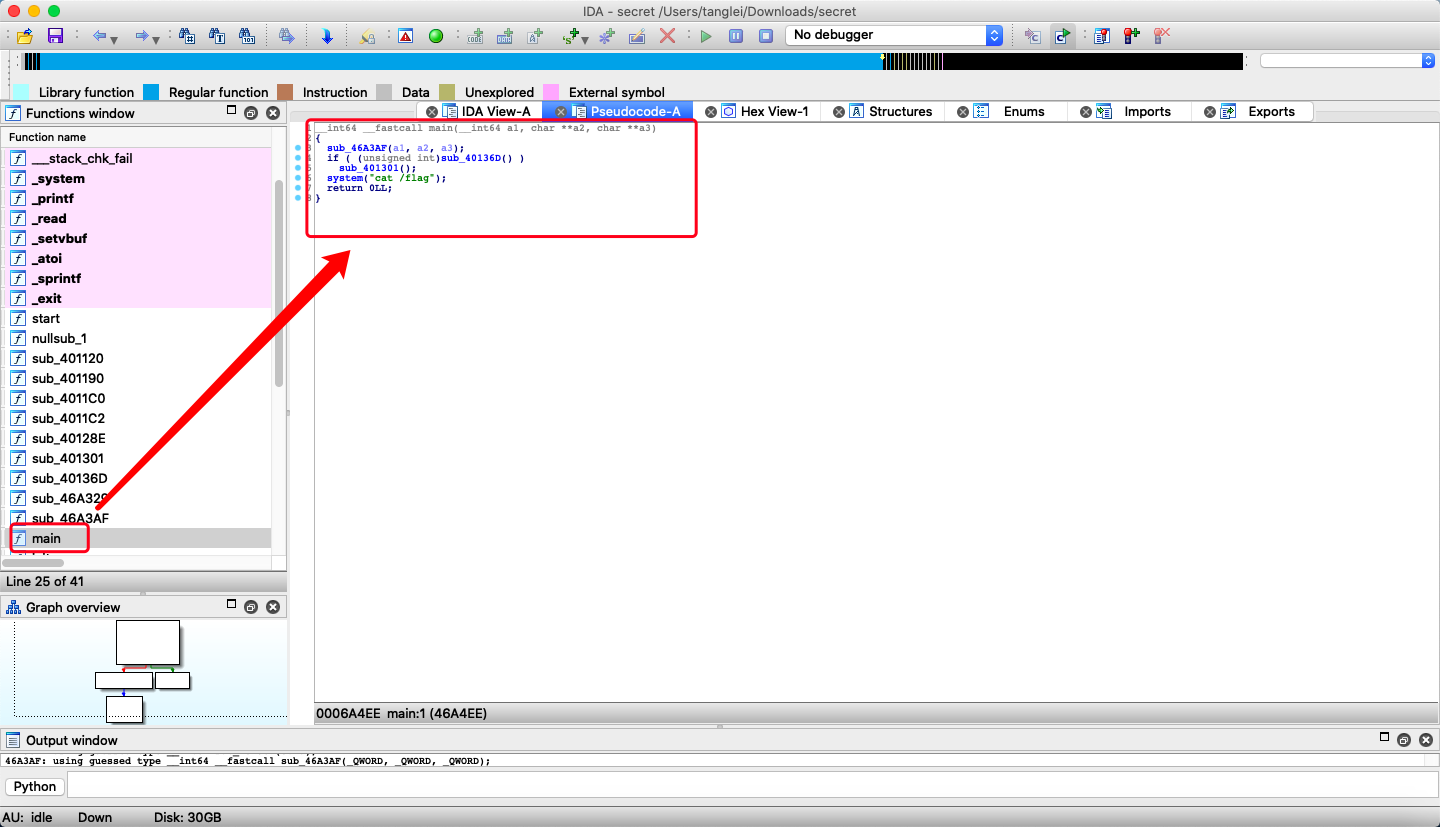1440x827 pixels.
Task: Click the binoculars search immediate value icon
Action: click(186, 36)
